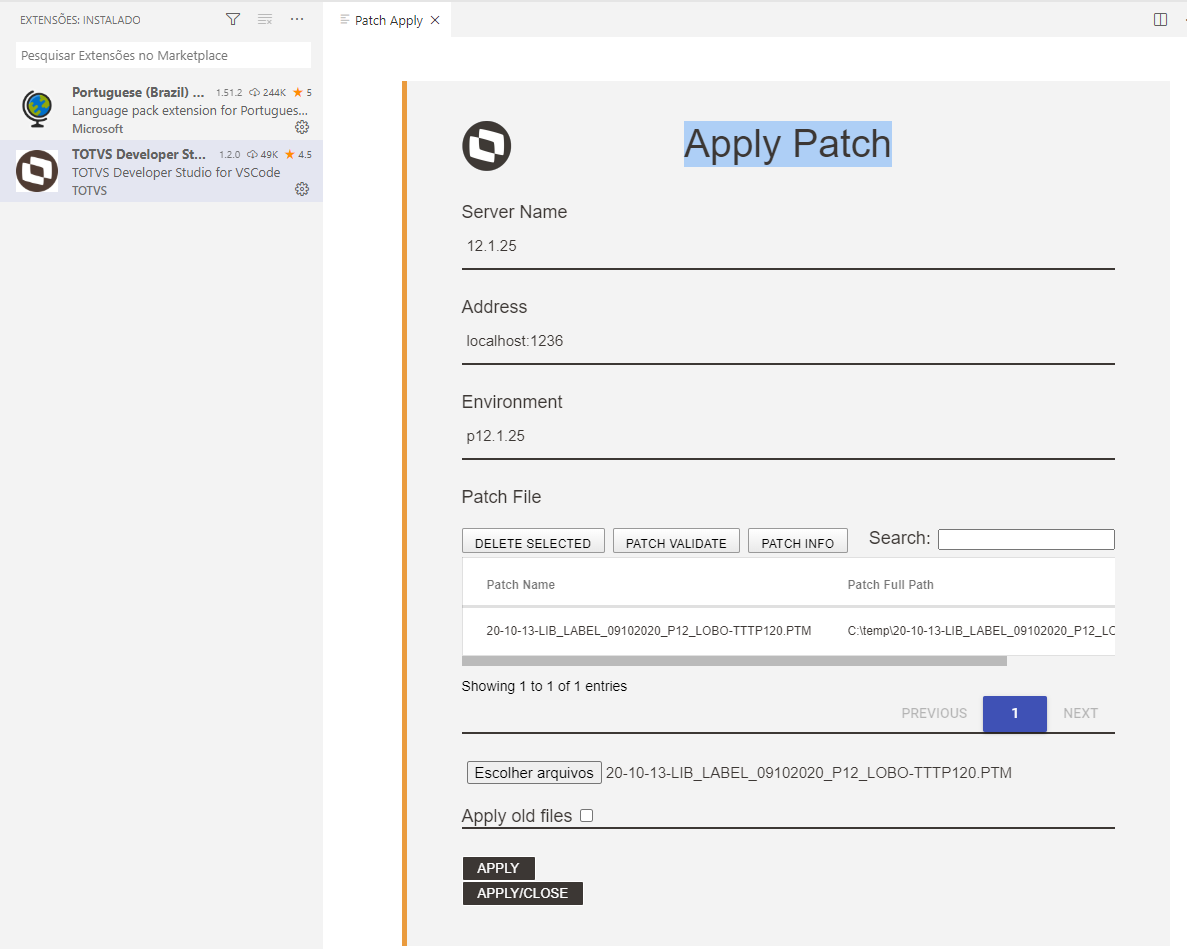Clear extensions search results icon

pos(265,20)
